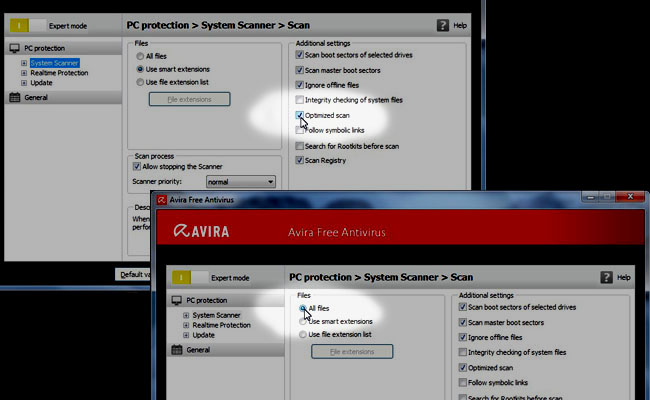Viewport: 650px width, 400px height.
Task: Click Help link in front Avira window
Action: tap(623, 277)
